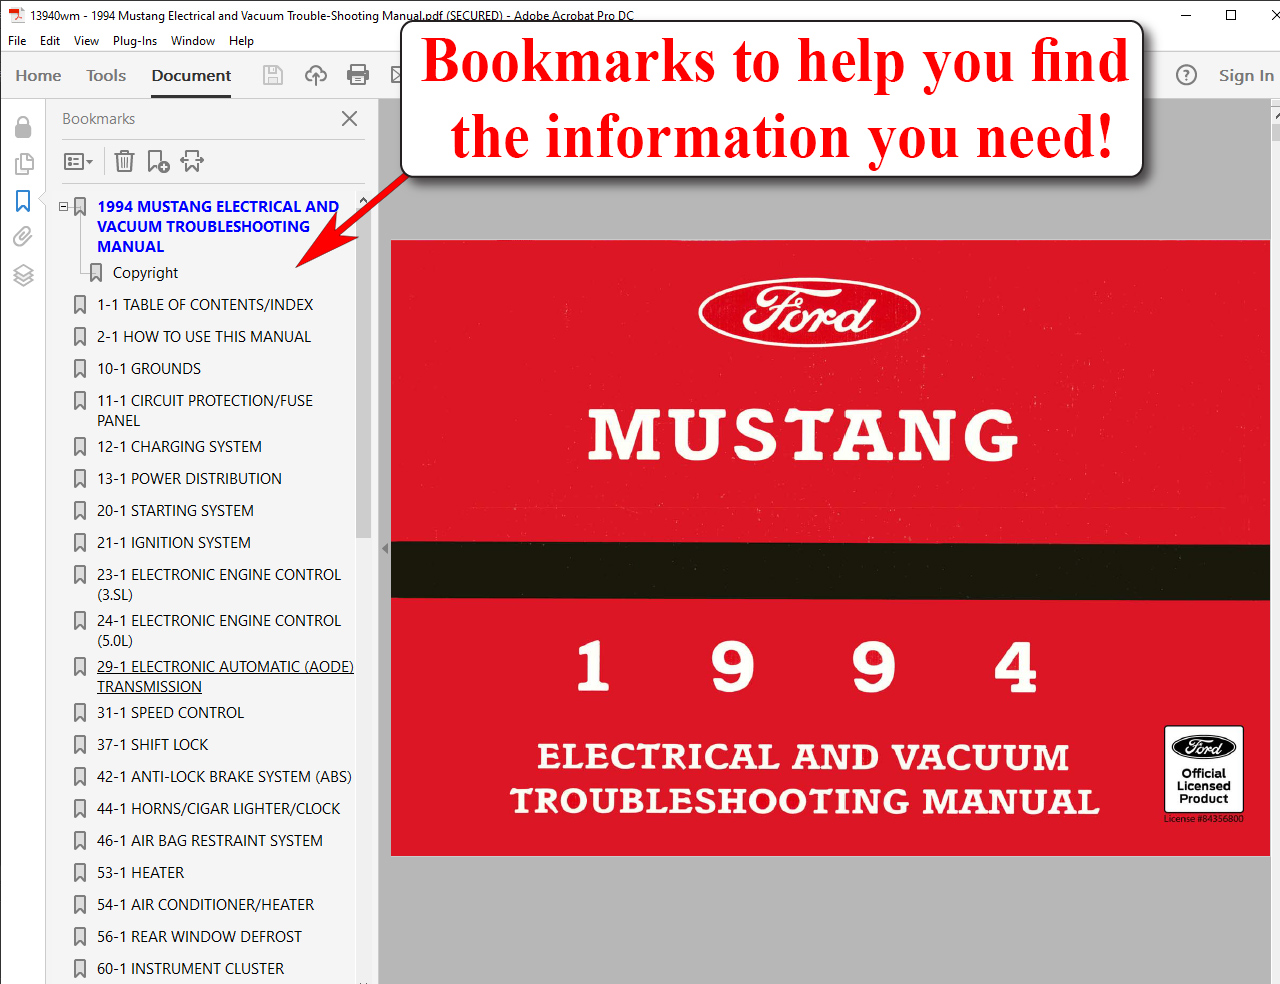Go to 46-1 Air Bag Restraint System bookmark

tap(210, 840)
